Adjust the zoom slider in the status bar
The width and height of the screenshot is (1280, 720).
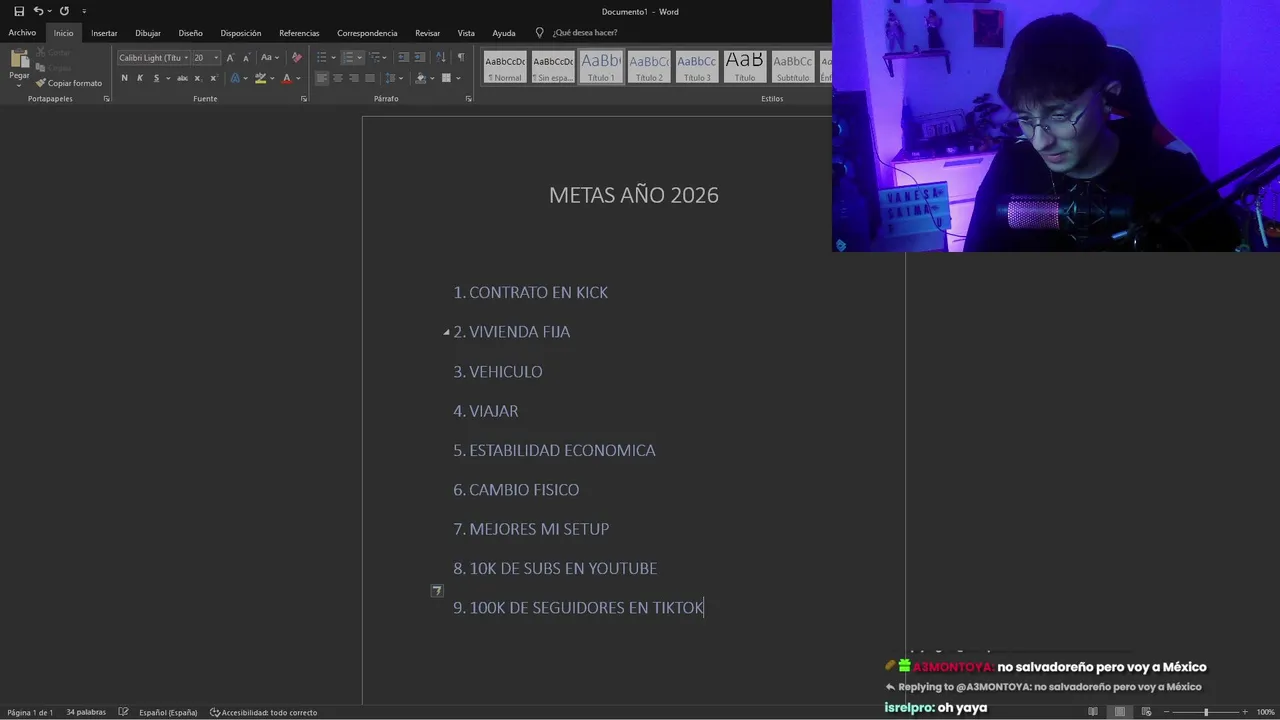click(x=1206, y=712)
